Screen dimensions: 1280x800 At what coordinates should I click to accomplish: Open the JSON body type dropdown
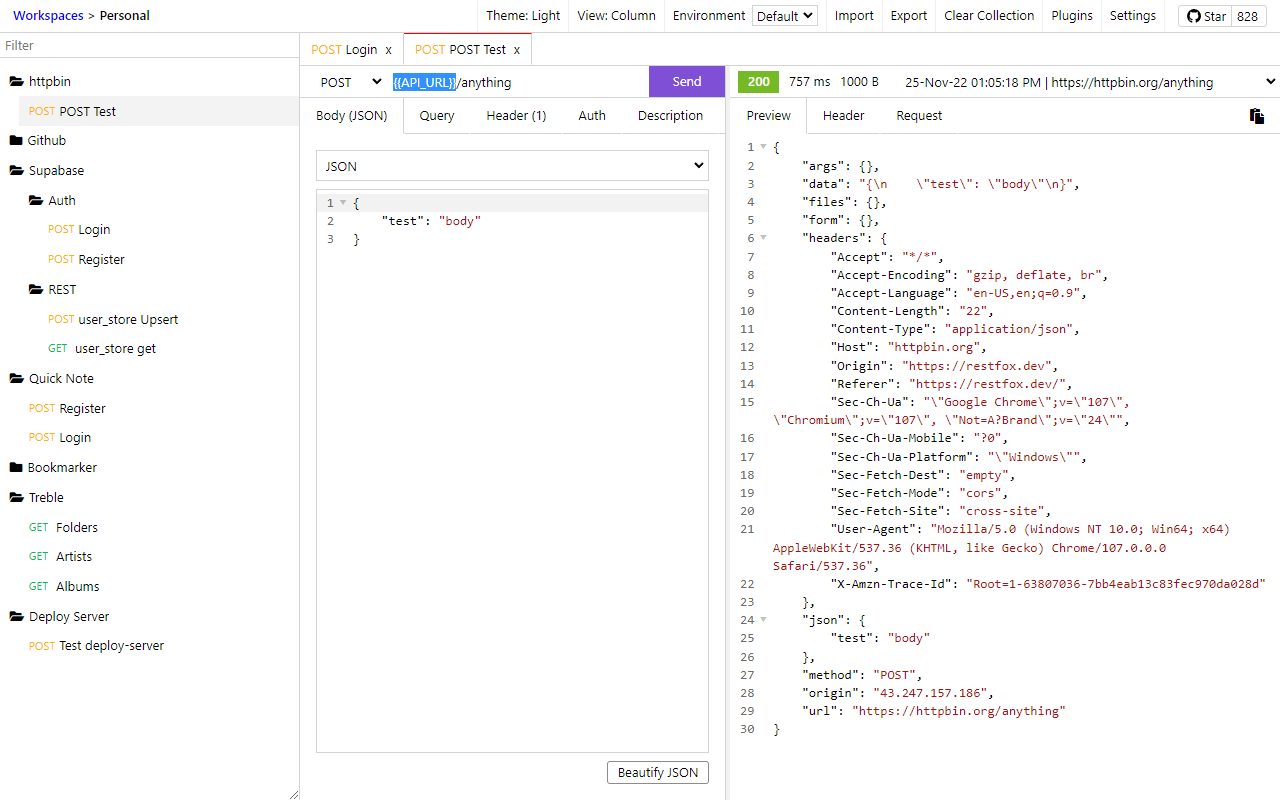pyautogui.click(x=512, y=166)
